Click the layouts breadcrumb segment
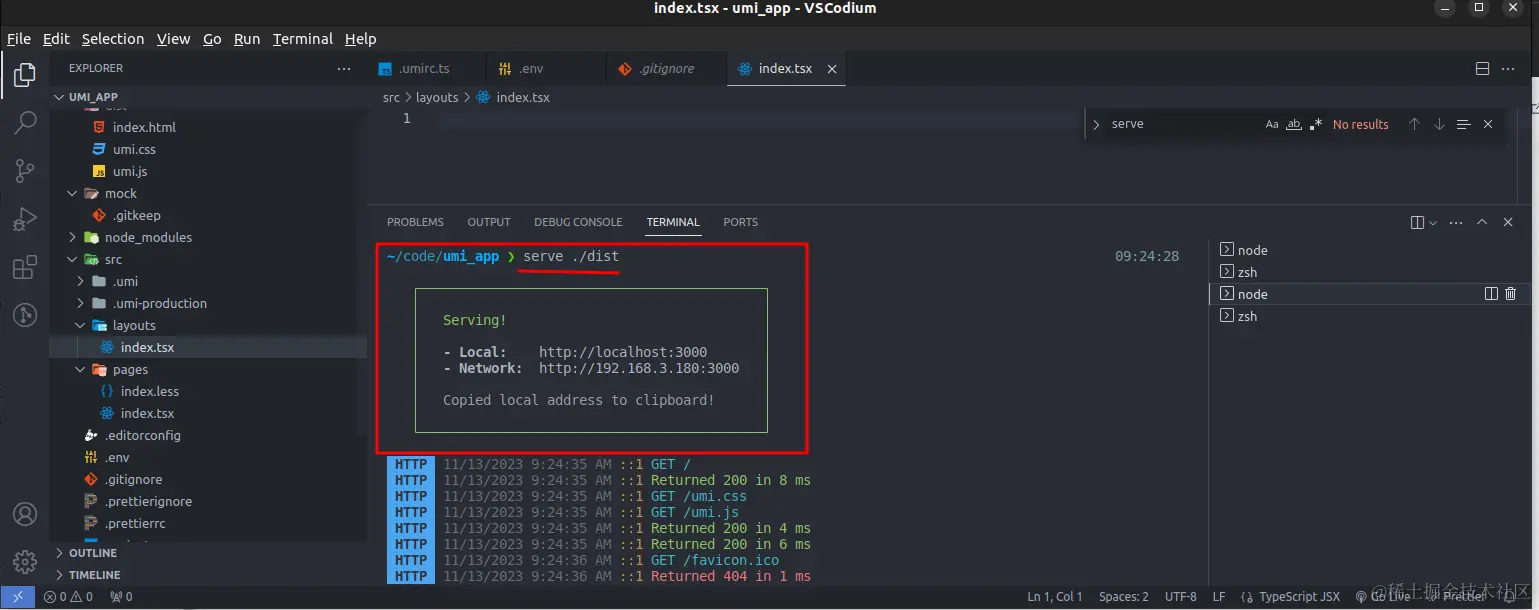The height and width of the screenshot is (610, 1539). click(437, 97)
